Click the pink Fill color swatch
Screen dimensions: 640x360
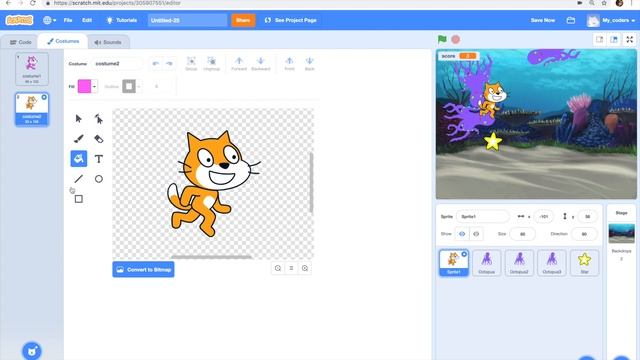84,87
